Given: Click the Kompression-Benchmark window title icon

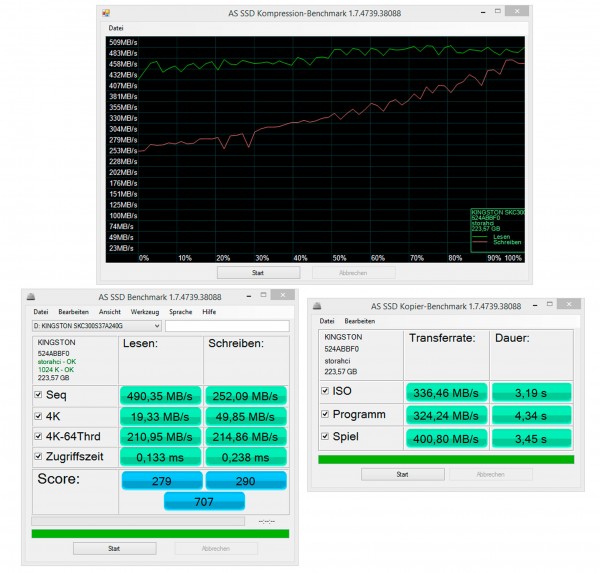Looking at the screenshot, I should [106, 13].
